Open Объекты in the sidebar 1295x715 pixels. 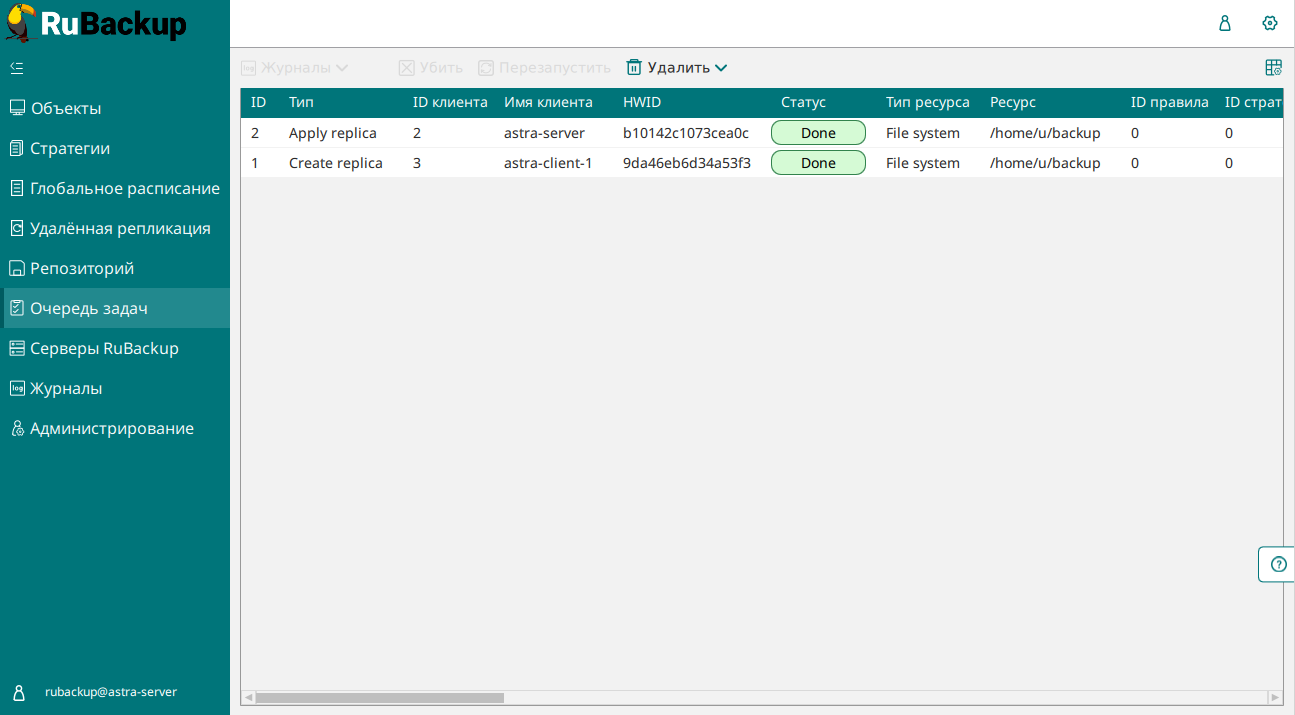point(65,108)
